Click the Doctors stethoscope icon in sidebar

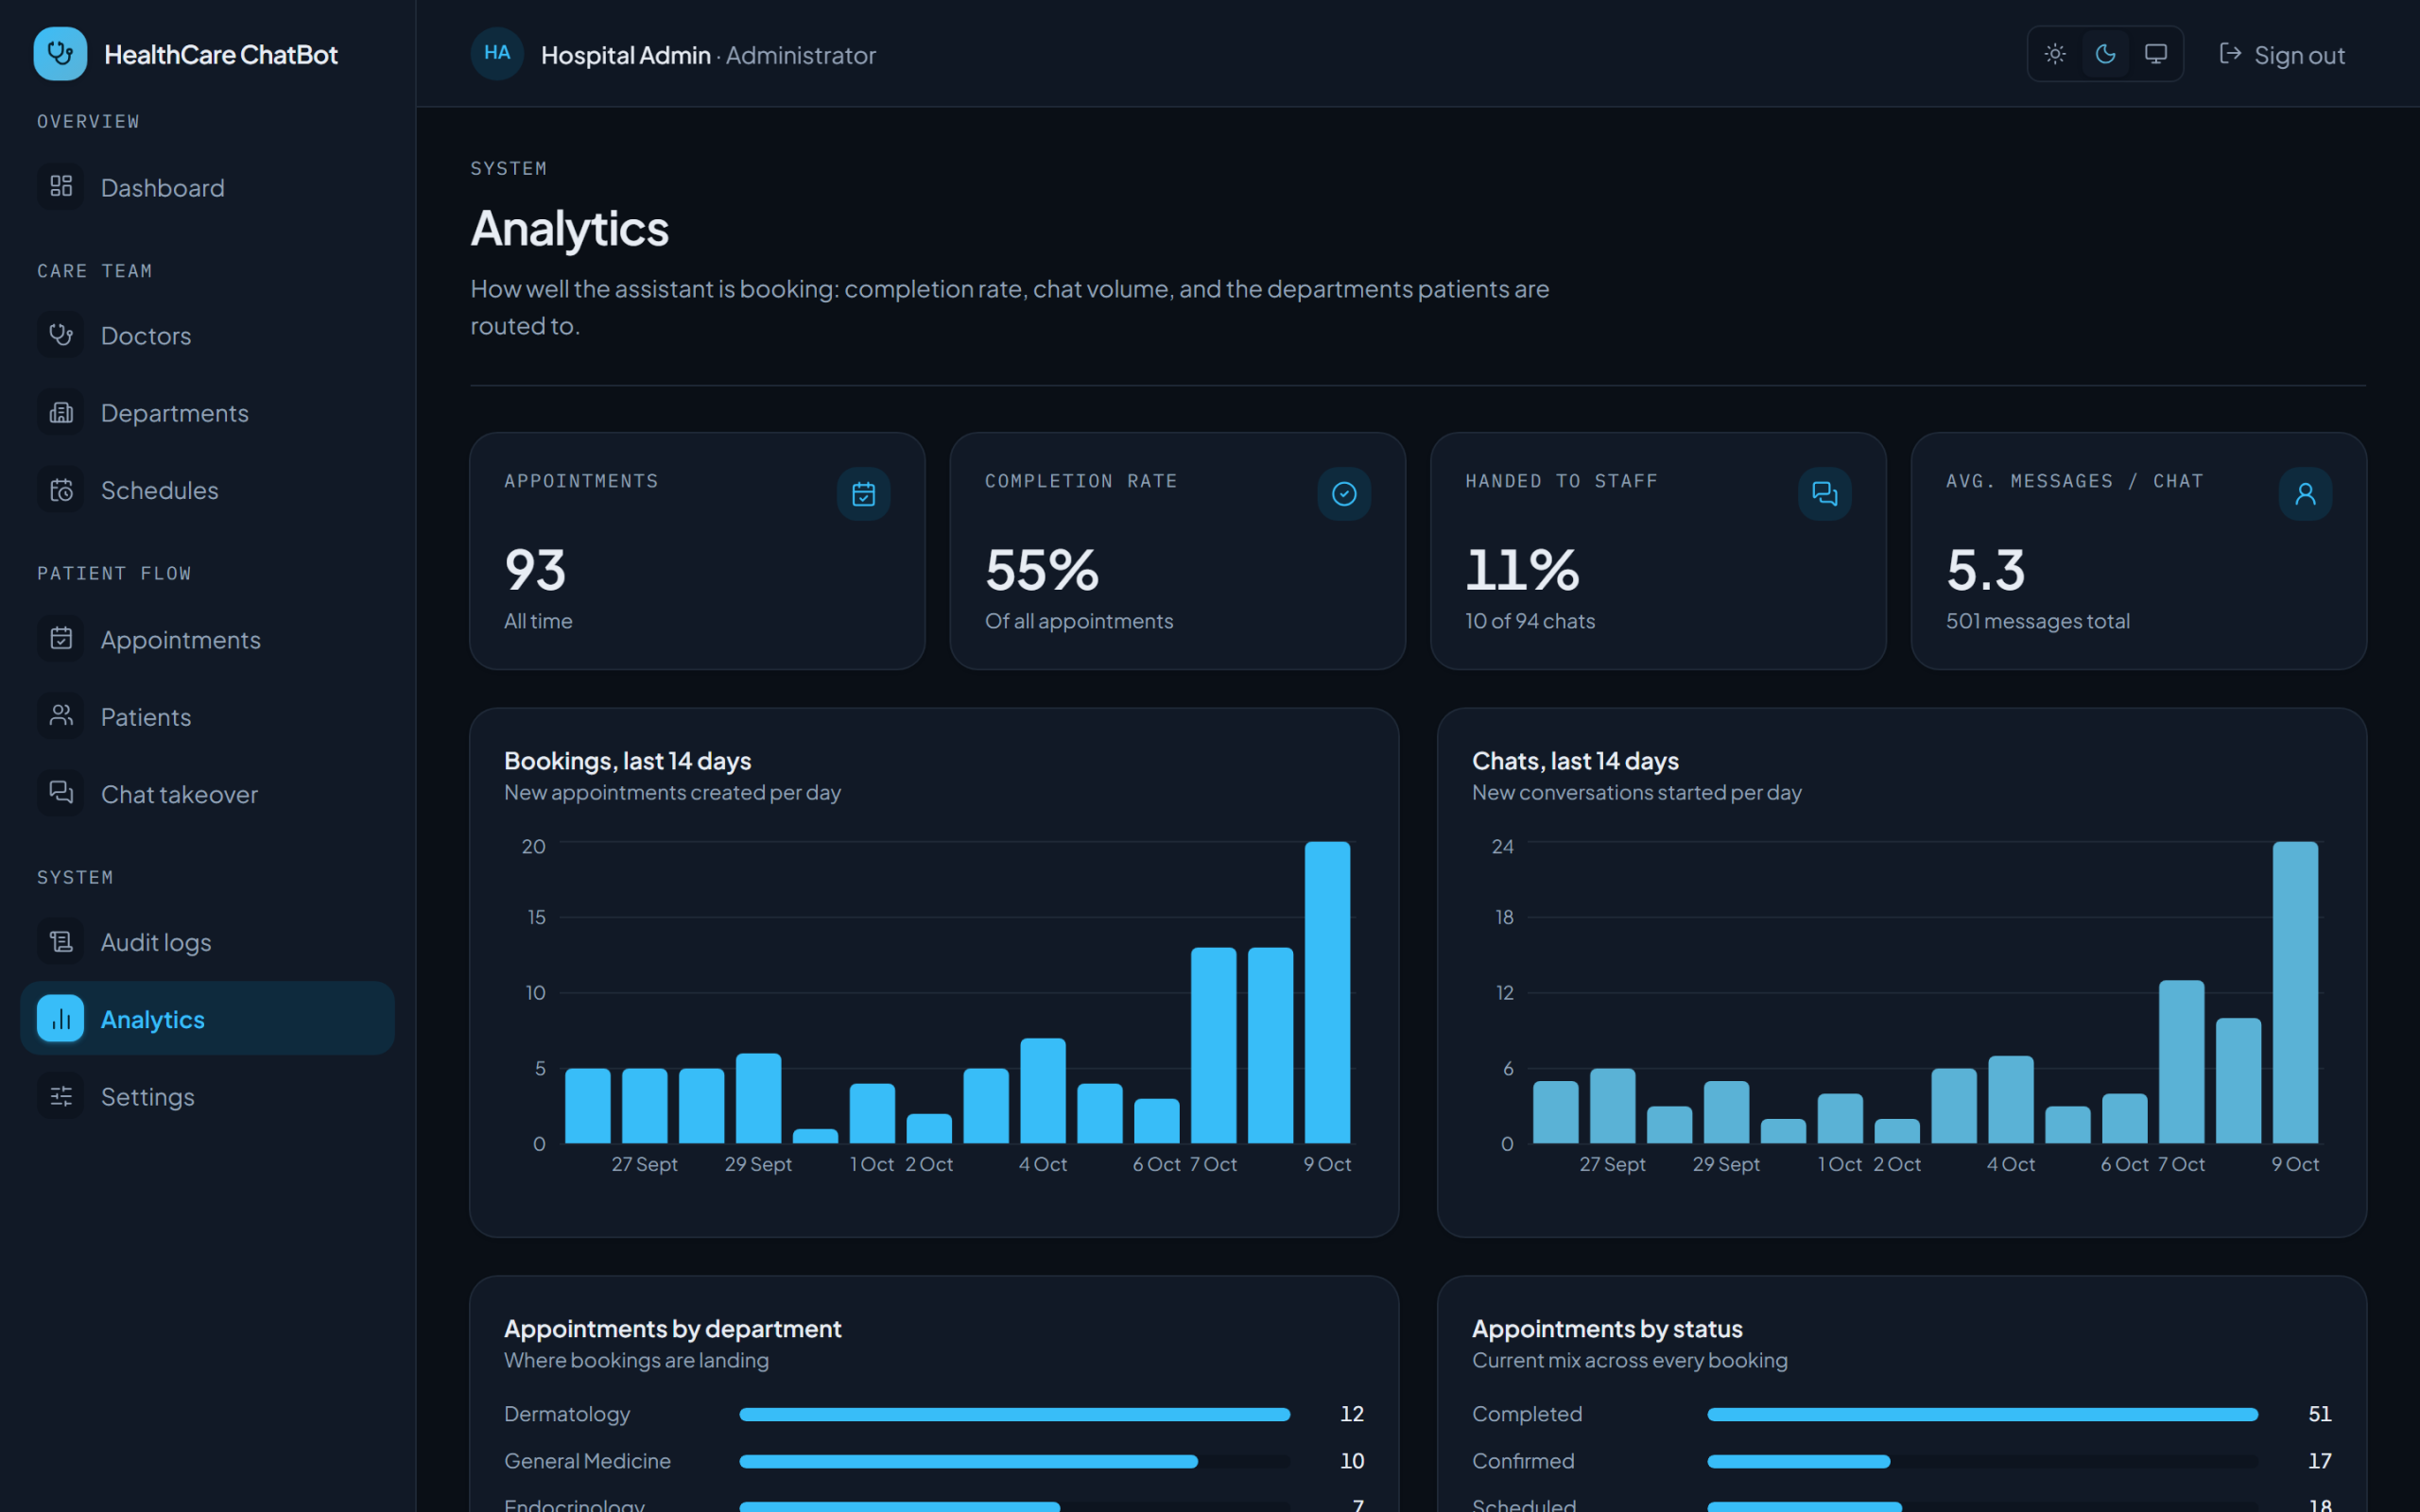click(x=61, y=335)
